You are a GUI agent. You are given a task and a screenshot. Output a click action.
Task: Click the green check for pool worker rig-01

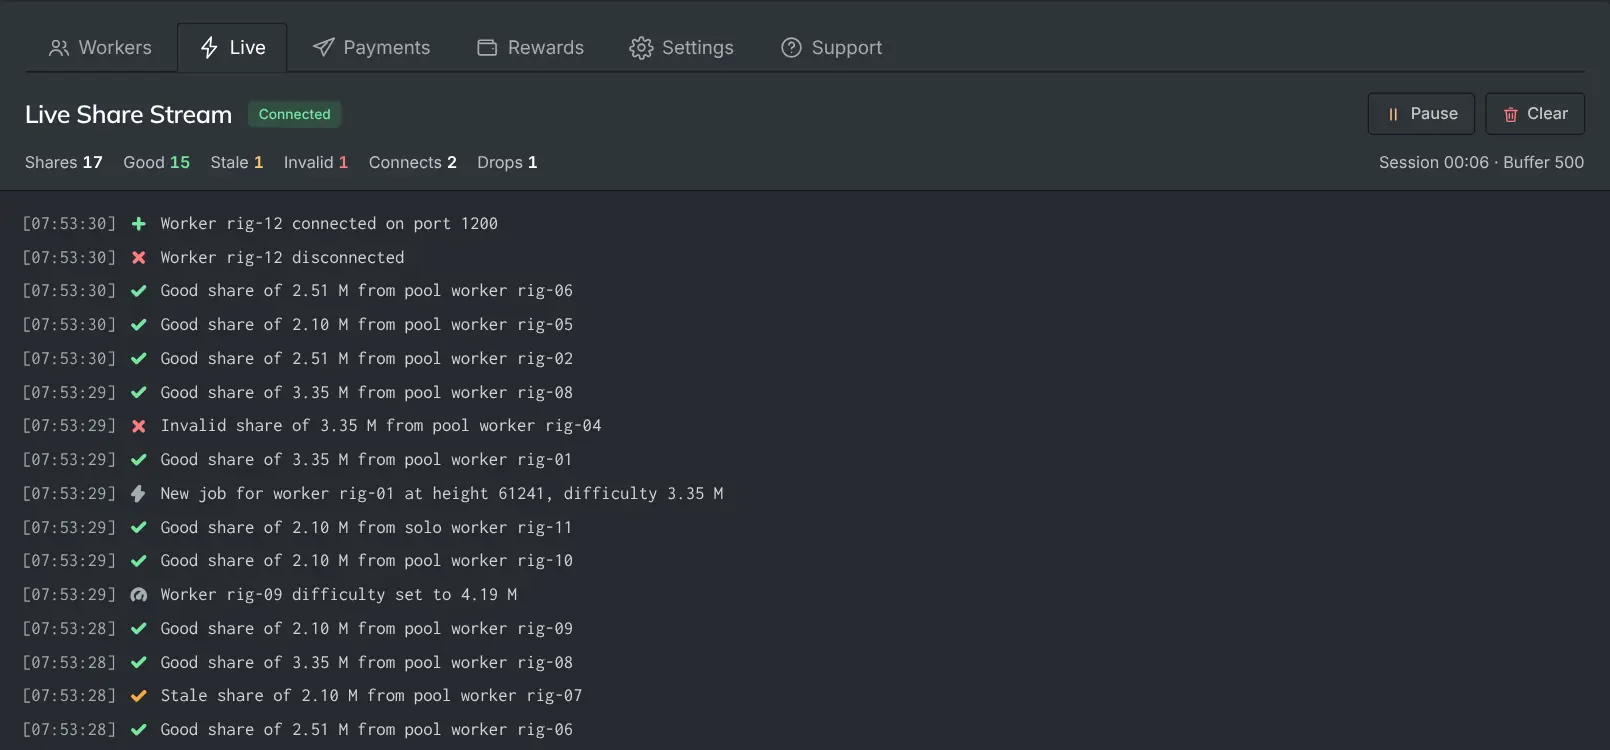(x=139, y=460)
